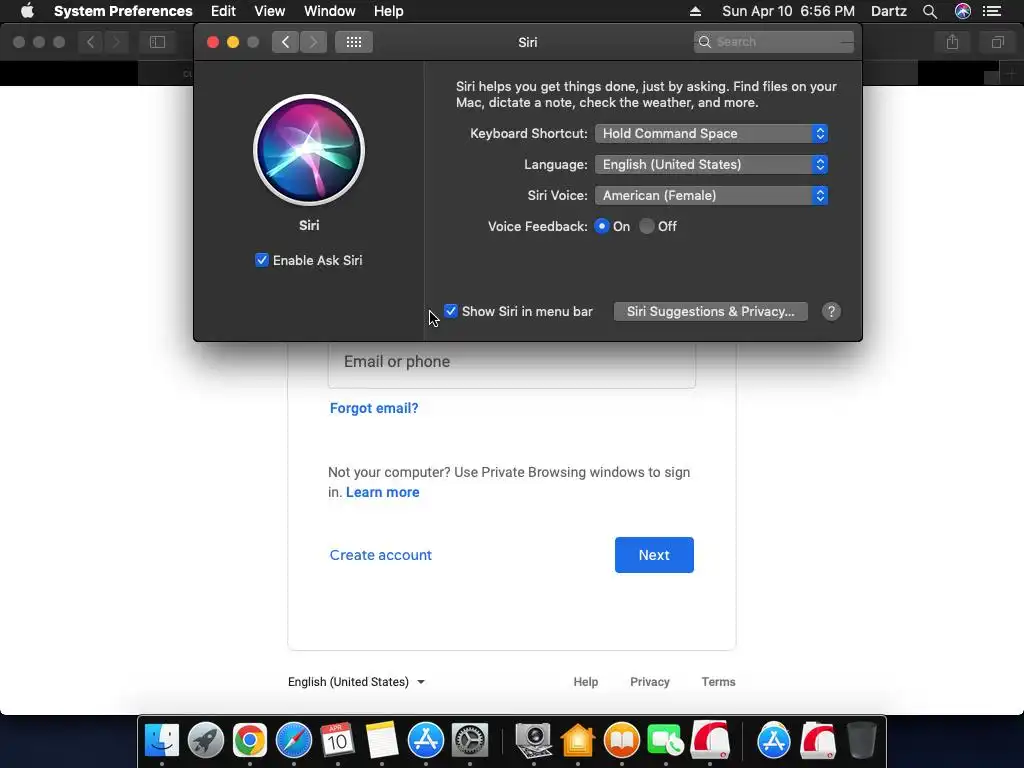Open Books app in Dock
Screen dimensions: 1024x768
coord(622,740)
